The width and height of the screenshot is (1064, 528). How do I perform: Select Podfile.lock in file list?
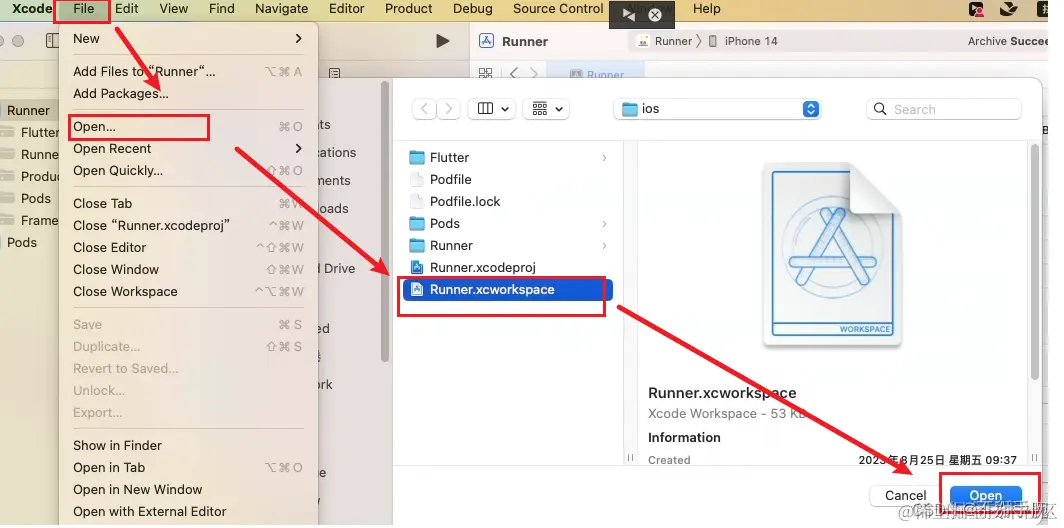pyautogui.click(x=508, y=202)
